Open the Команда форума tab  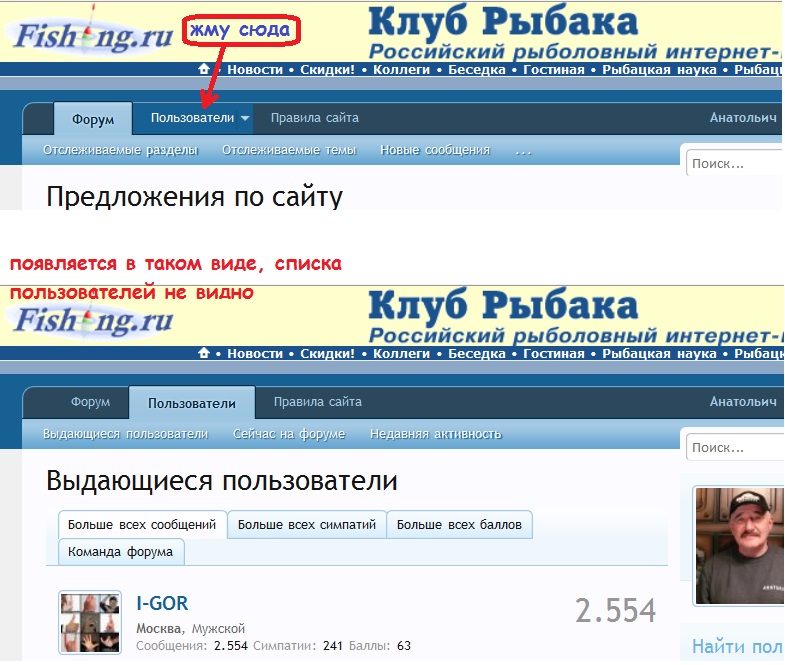click(121, 551)
